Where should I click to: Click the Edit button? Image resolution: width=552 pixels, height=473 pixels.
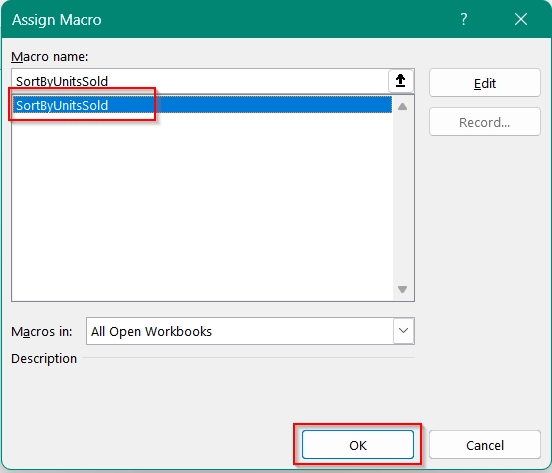tap(485, 83)
